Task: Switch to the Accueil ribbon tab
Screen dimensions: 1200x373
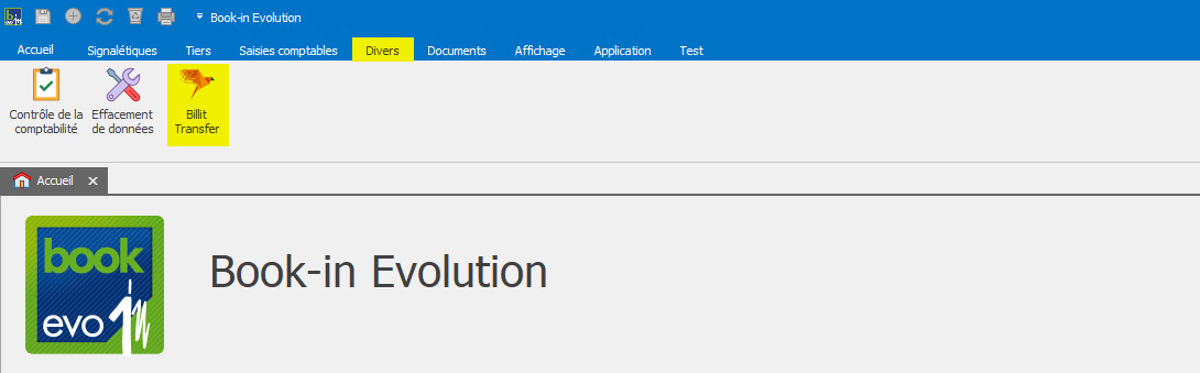Action: (35, 50)
